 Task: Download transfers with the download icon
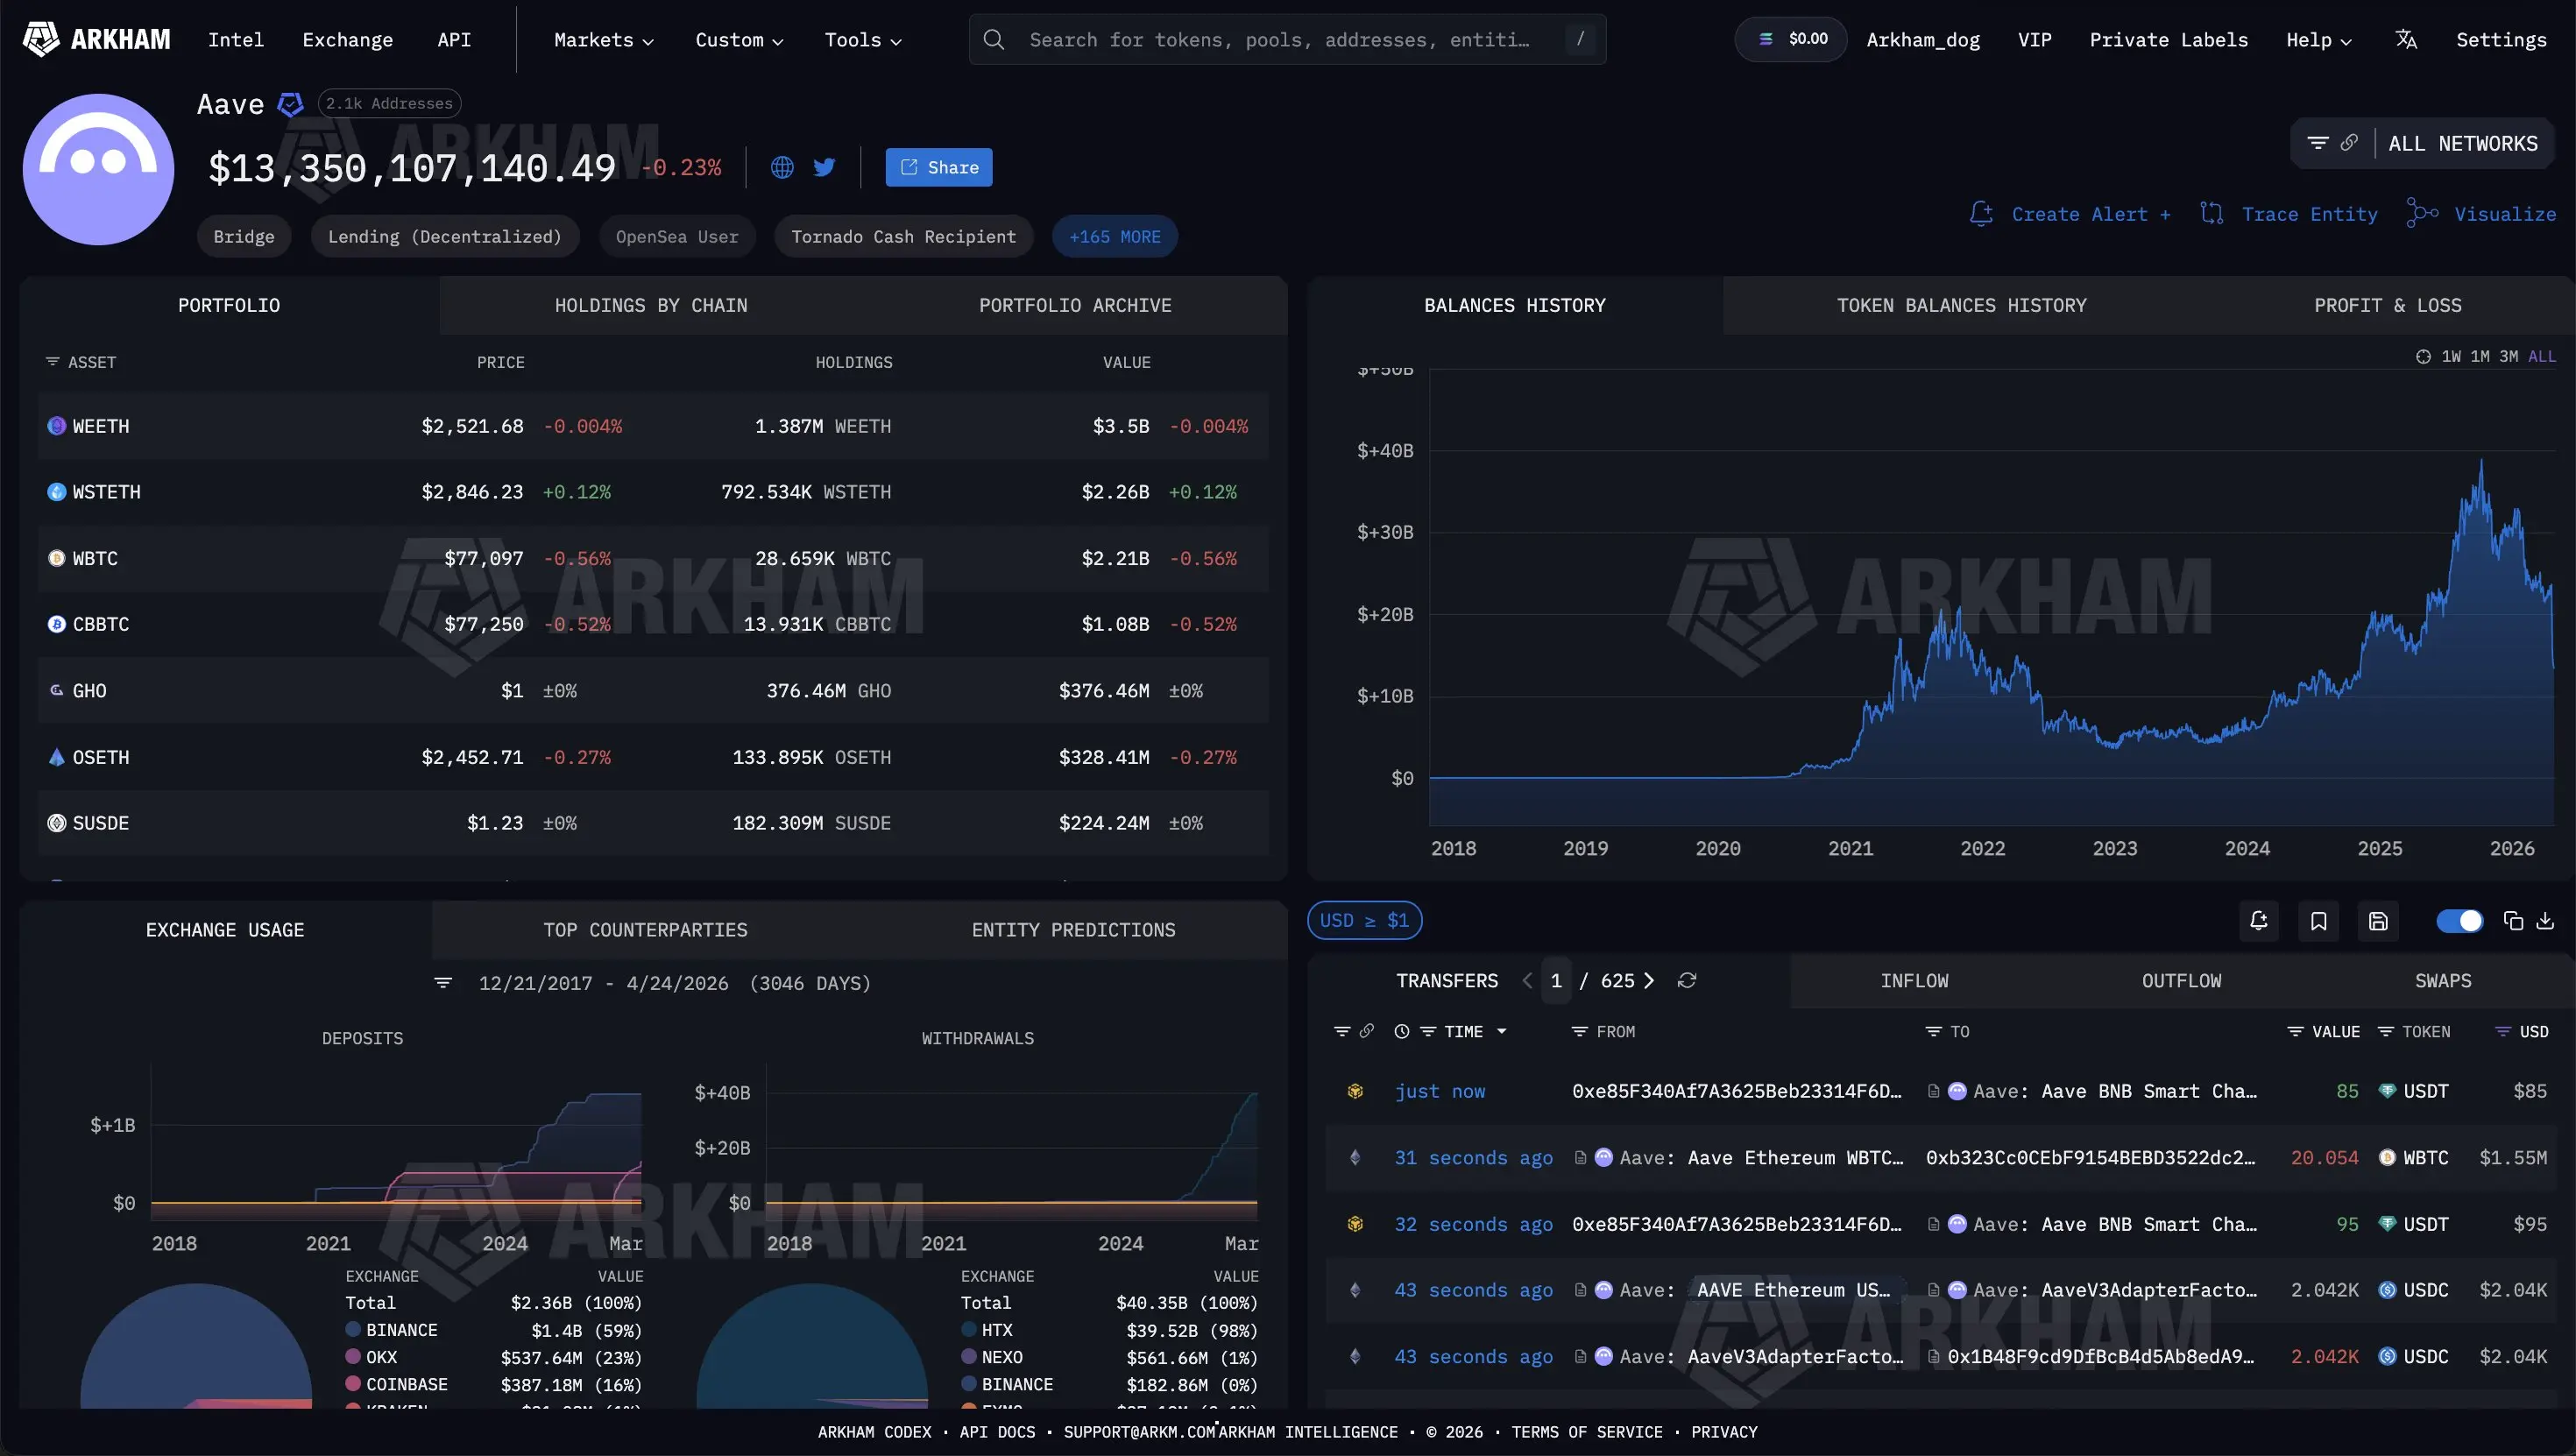click(2545, 921)
